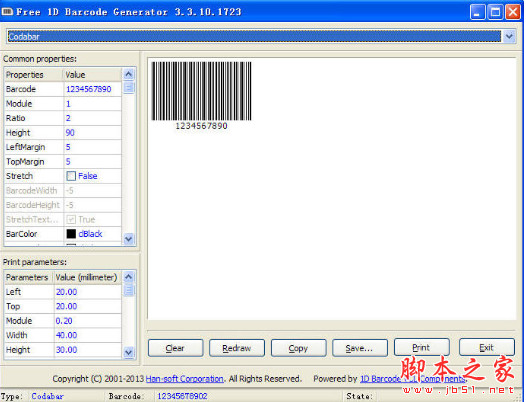
Task: Select the Ratio property row label
Action: pyautogui.click(x=15, y=118)
